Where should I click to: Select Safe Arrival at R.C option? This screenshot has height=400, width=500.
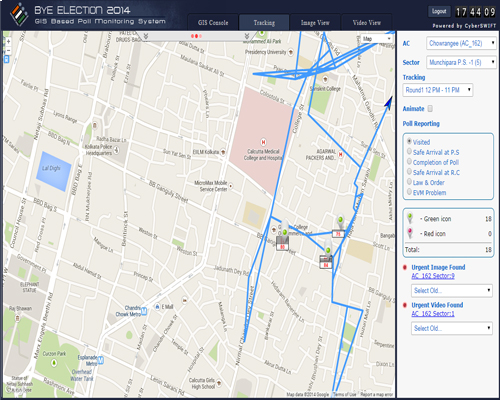[409, 171]
